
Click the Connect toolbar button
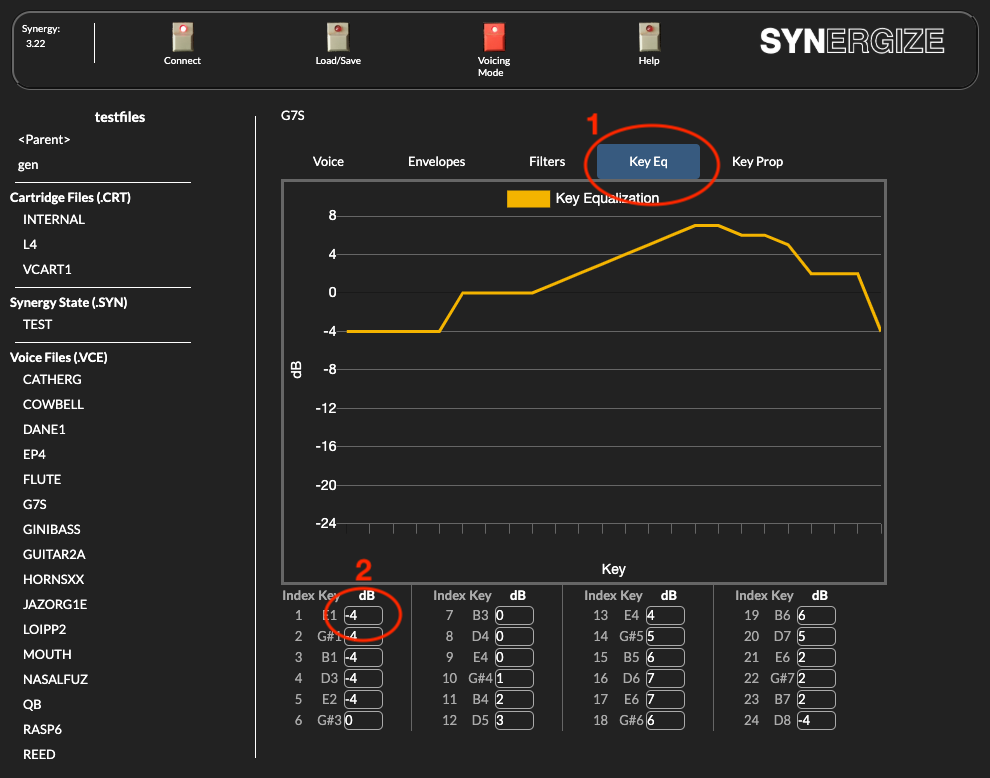click(x=182, y=37)
